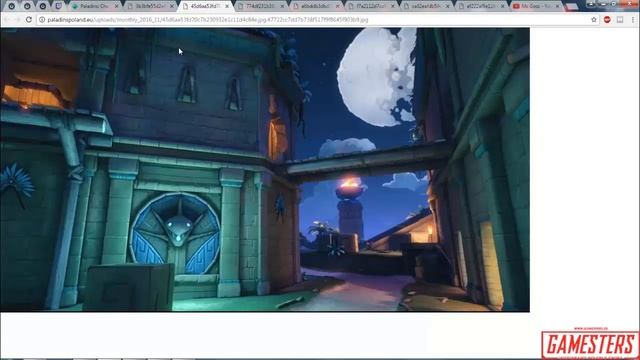Close the active 45d6aa53 tab
This screenshot has width=640, height=360.
pos(227,7)
